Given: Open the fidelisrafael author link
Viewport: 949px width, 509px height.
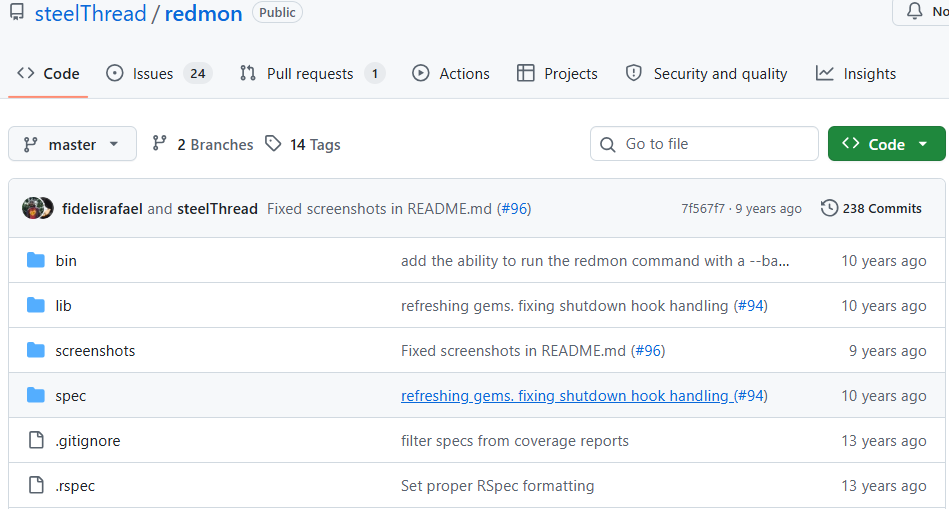Looking at the screenshot, I should pos(102,209).
